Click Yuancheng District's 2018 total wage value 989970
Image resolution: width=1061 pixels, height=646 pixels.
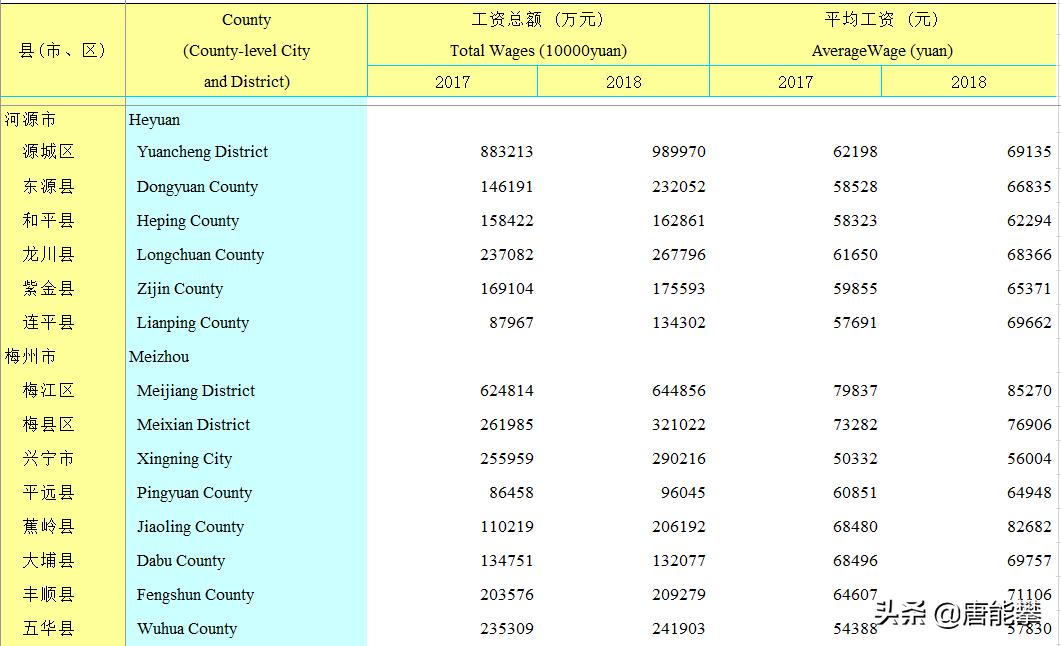tap(678, 152)
